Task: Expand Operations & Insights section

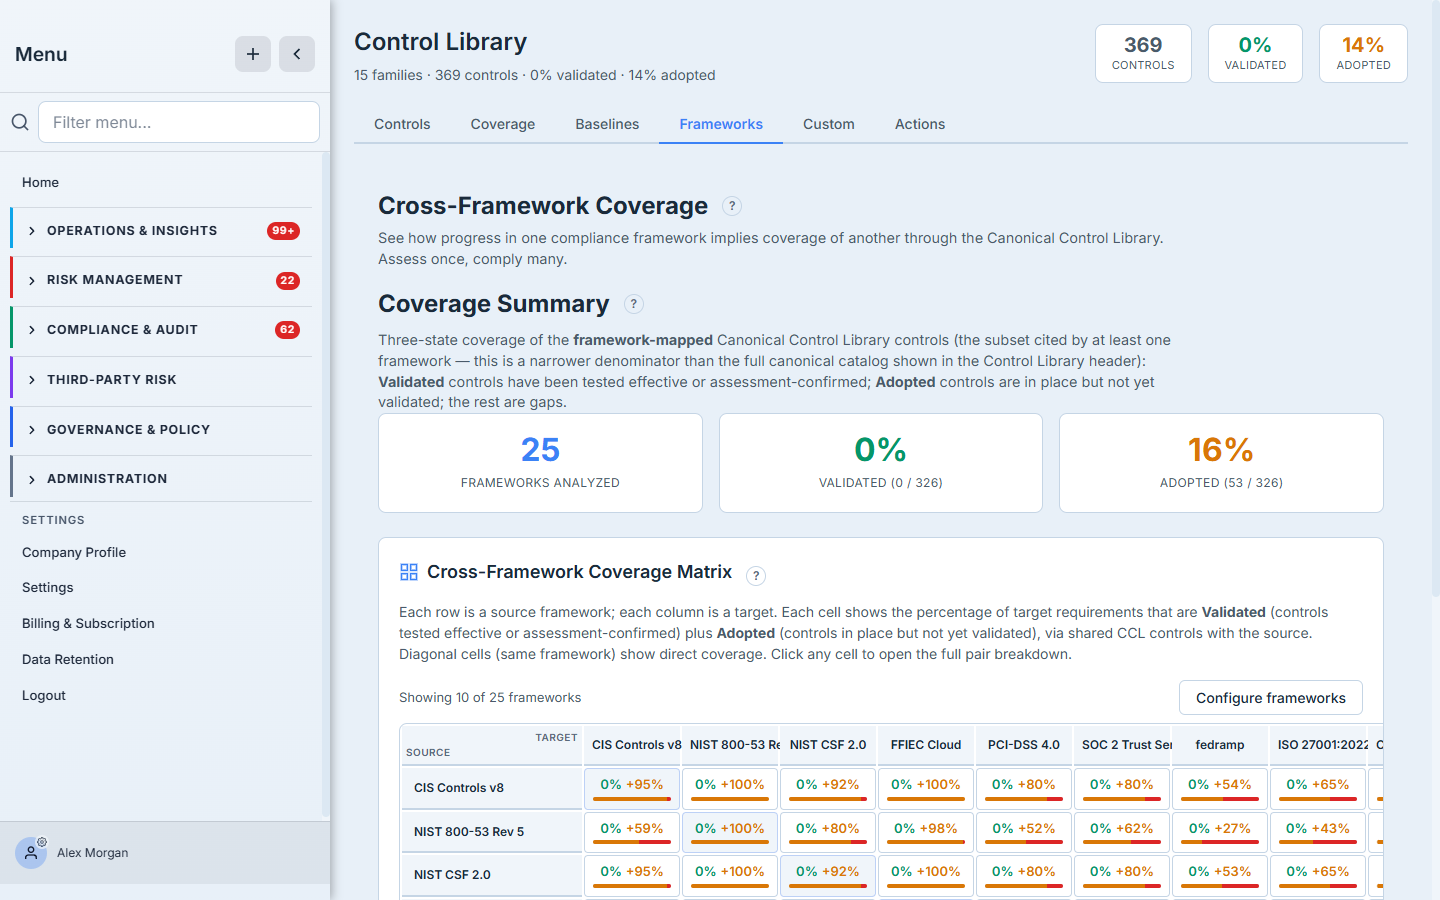Action: point(161,231)
